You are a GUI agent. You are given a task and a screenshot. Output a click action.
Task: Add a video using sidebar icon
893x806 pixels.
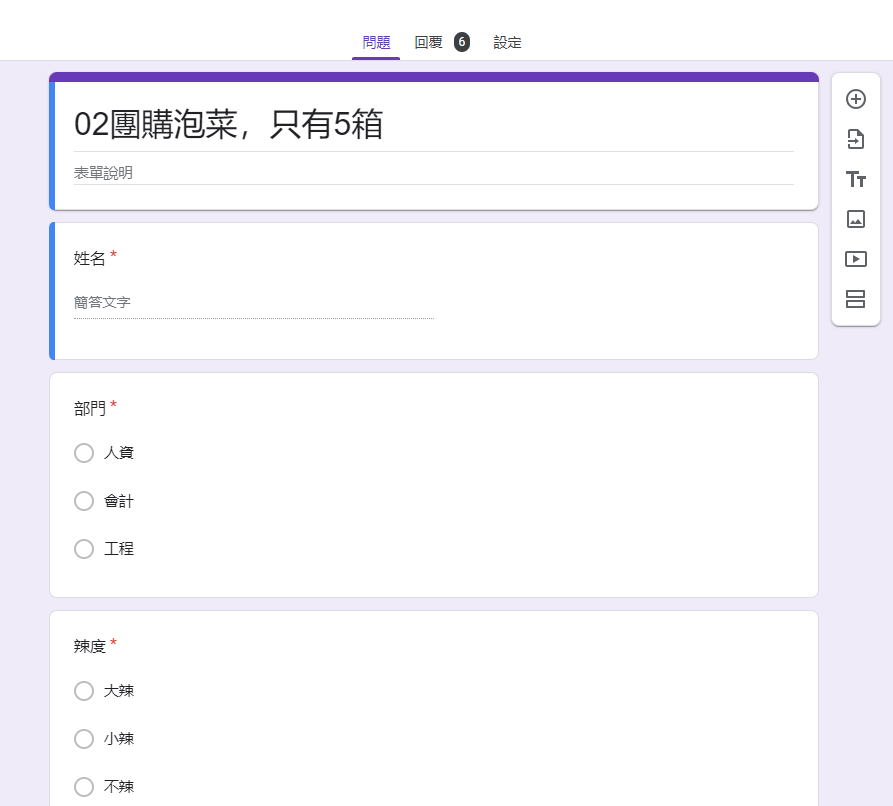[855, 259]
